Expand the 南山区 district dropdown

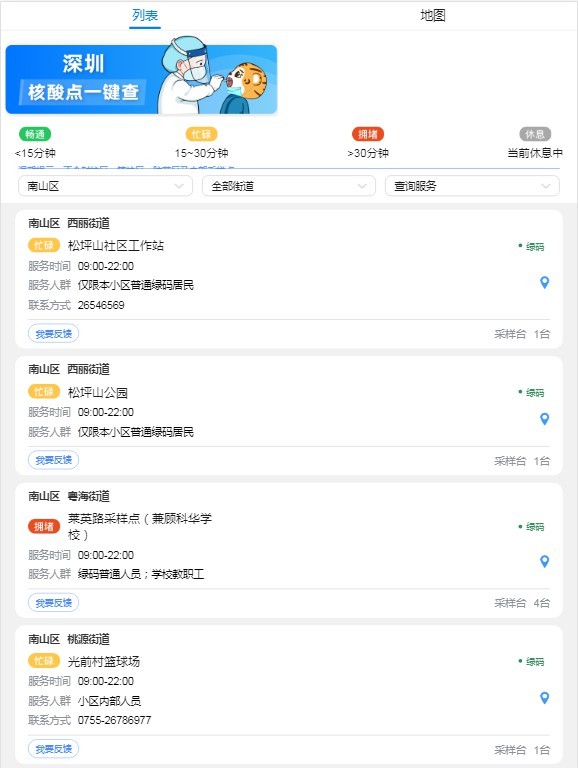point(105,186)
